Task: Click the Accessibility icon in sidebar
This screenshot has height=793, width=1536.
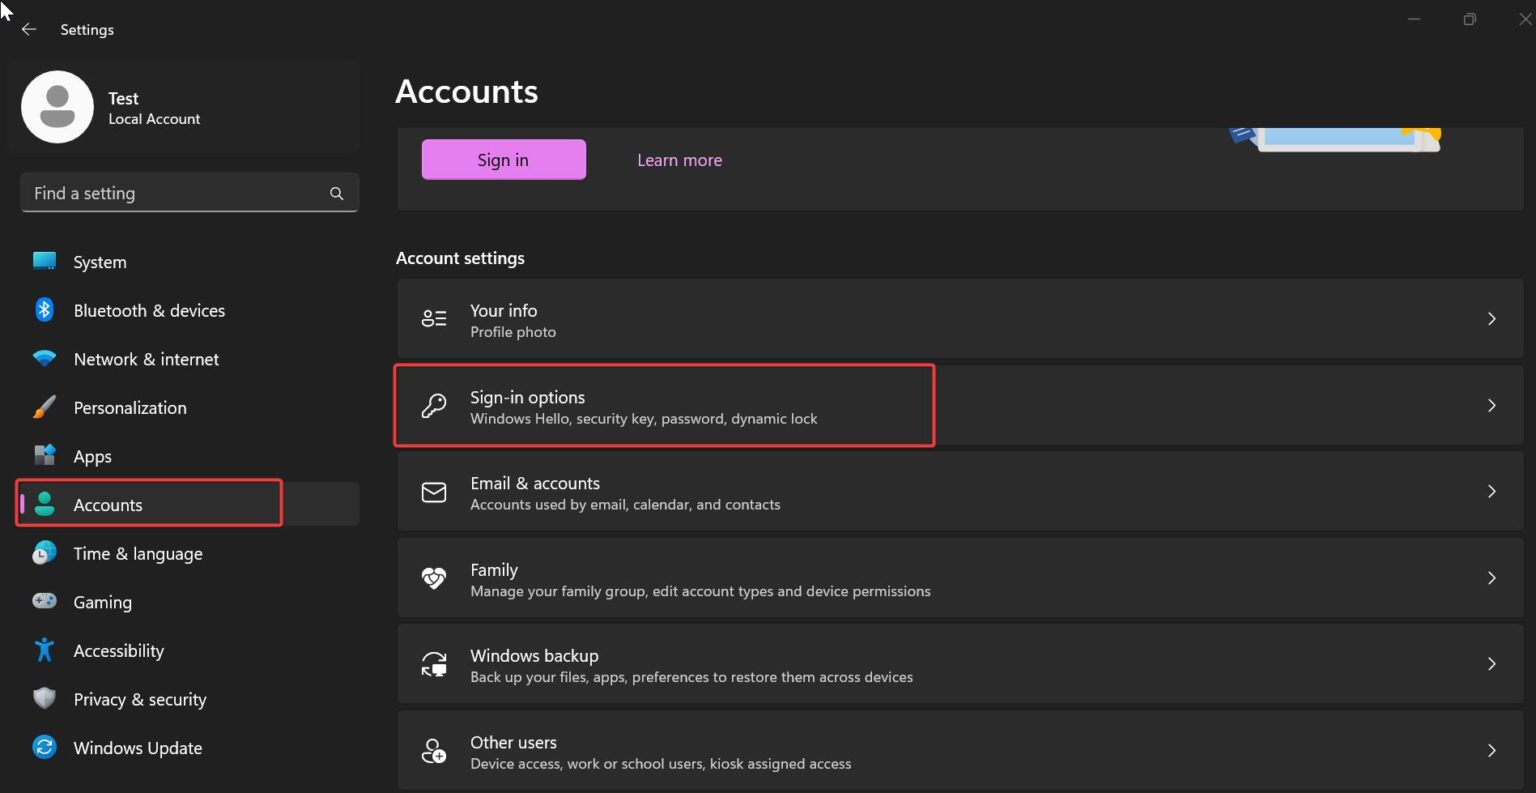Action: coord(45,650)
